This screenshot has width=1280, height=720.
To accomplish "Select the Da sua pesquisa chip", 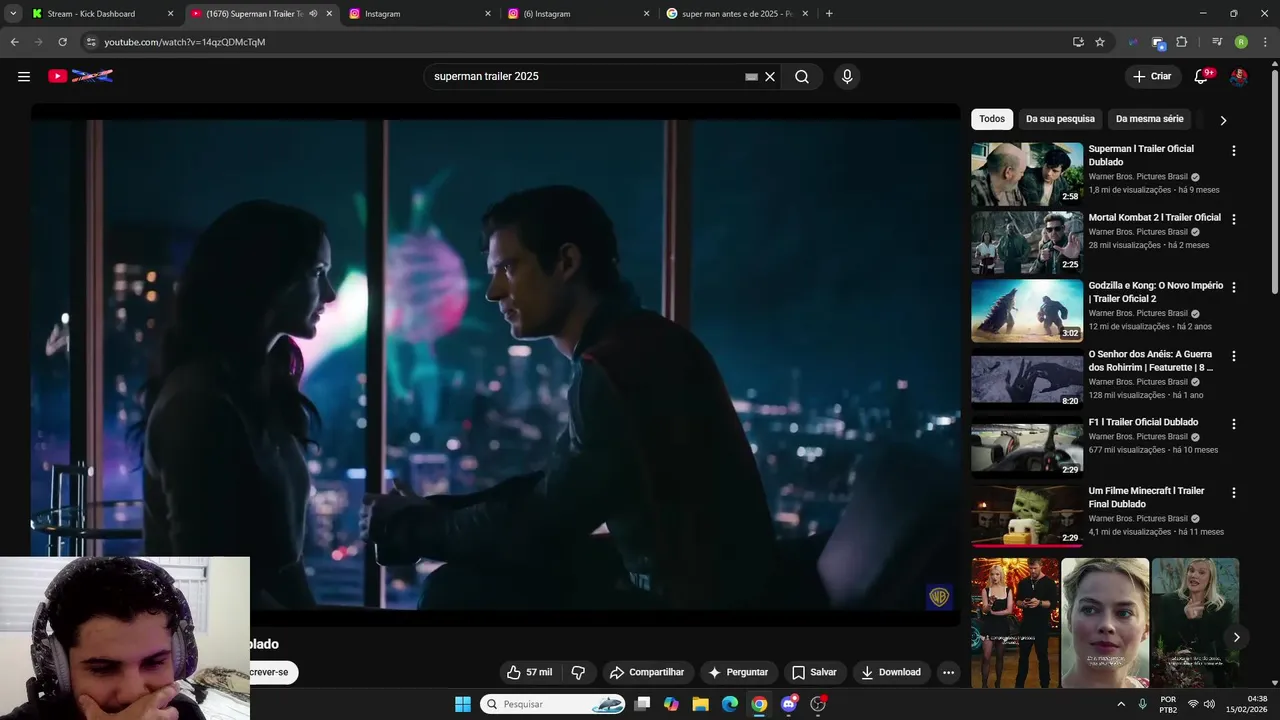I will (1060, 119).
